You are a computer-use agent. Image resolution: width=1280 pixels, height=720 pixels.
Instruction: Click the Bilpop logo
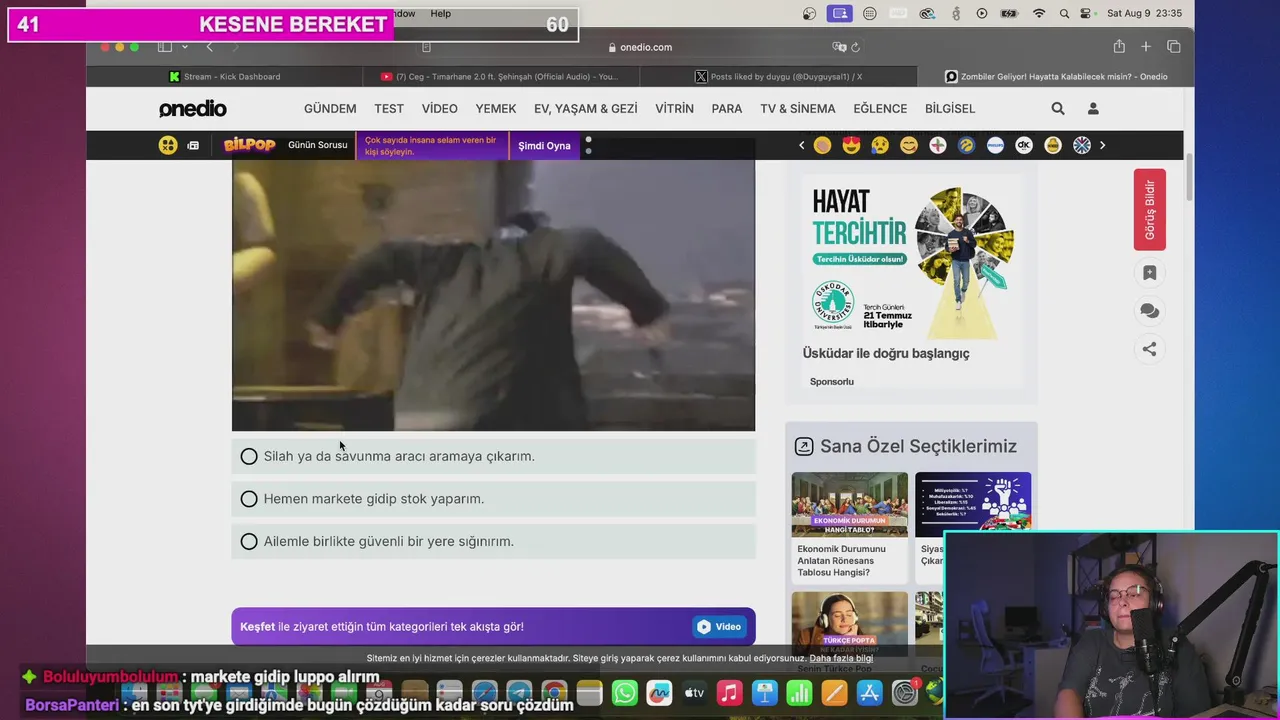pos(249,145)
